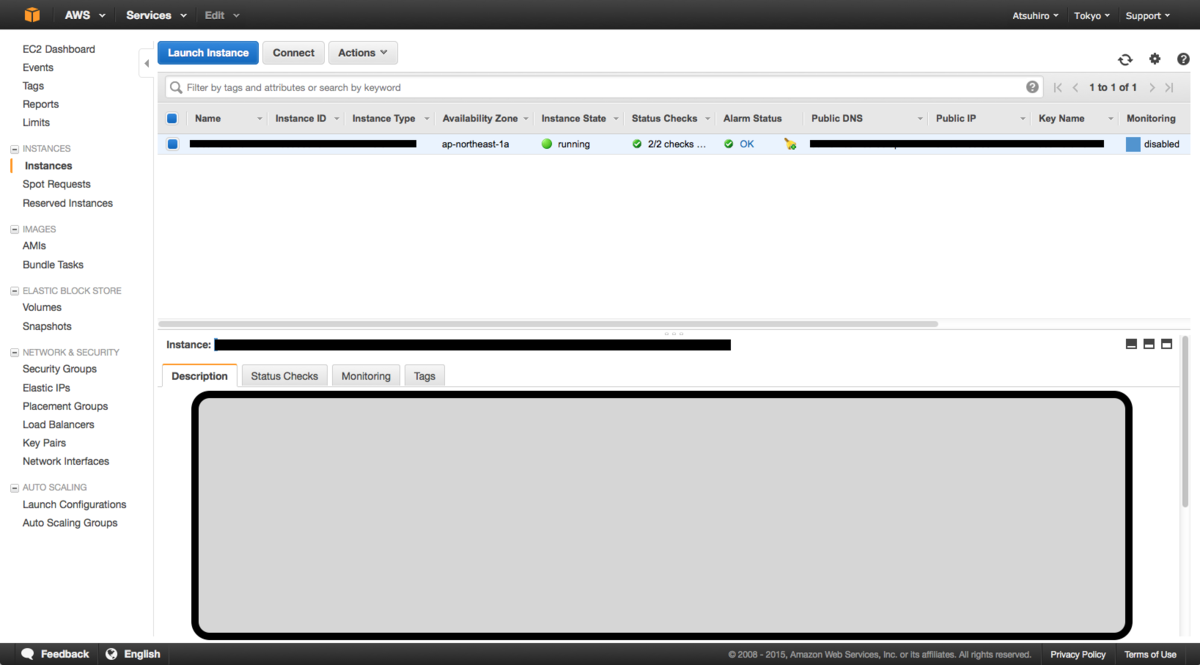1200x665 pixels.
Task: Sort by Instance State column header
Action: 574,118
